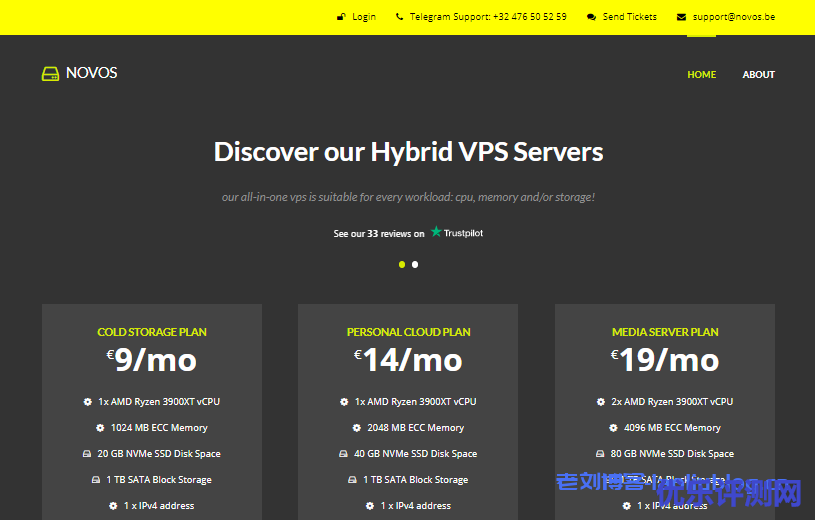This screenshot has height=520, width=815.
Task: Click 40 GB NVMe SSD Disk Space text
Action: pos(416,453)
